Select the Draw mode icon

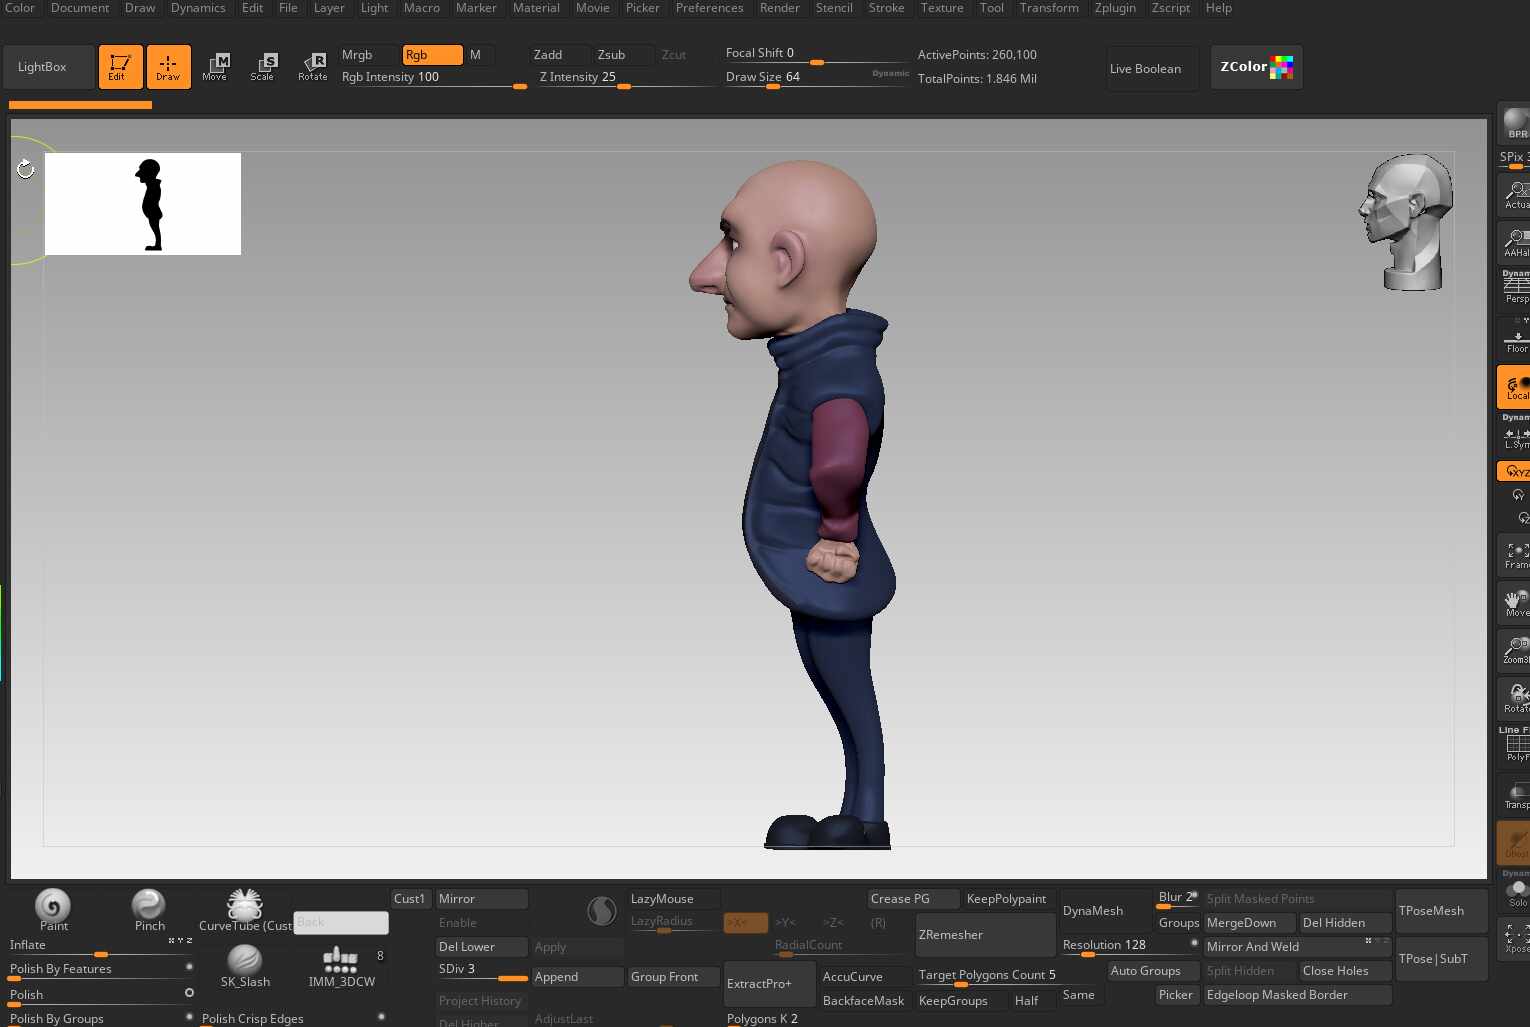tap(168, 67)
